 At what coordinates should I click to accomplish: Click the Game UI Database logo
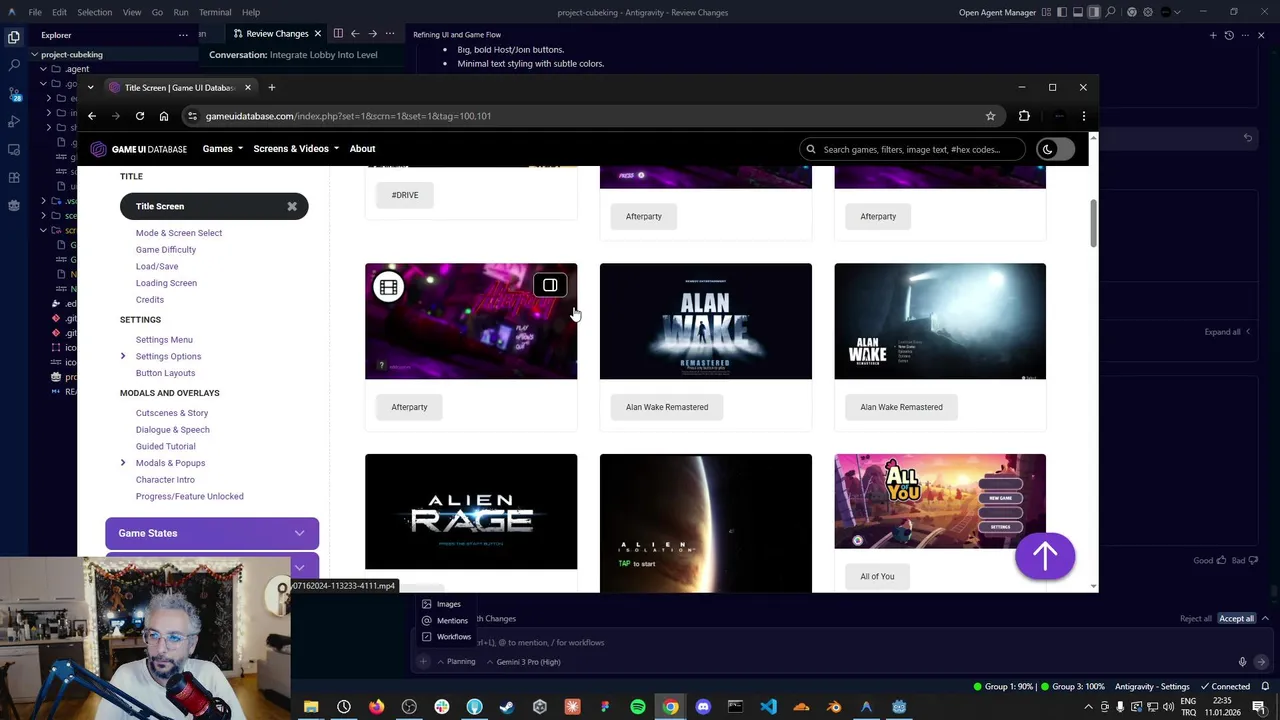(139, 149)
